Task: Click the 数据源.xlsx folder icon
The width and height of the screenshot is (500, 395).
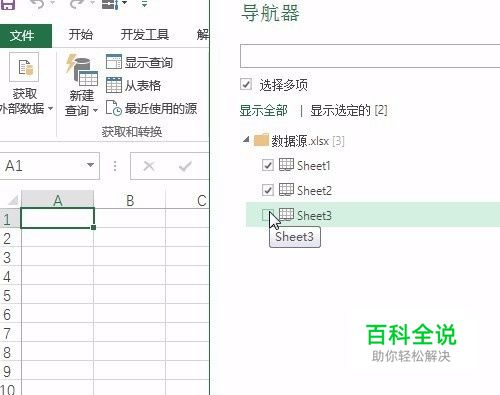Action: click(x=261, y=140)
